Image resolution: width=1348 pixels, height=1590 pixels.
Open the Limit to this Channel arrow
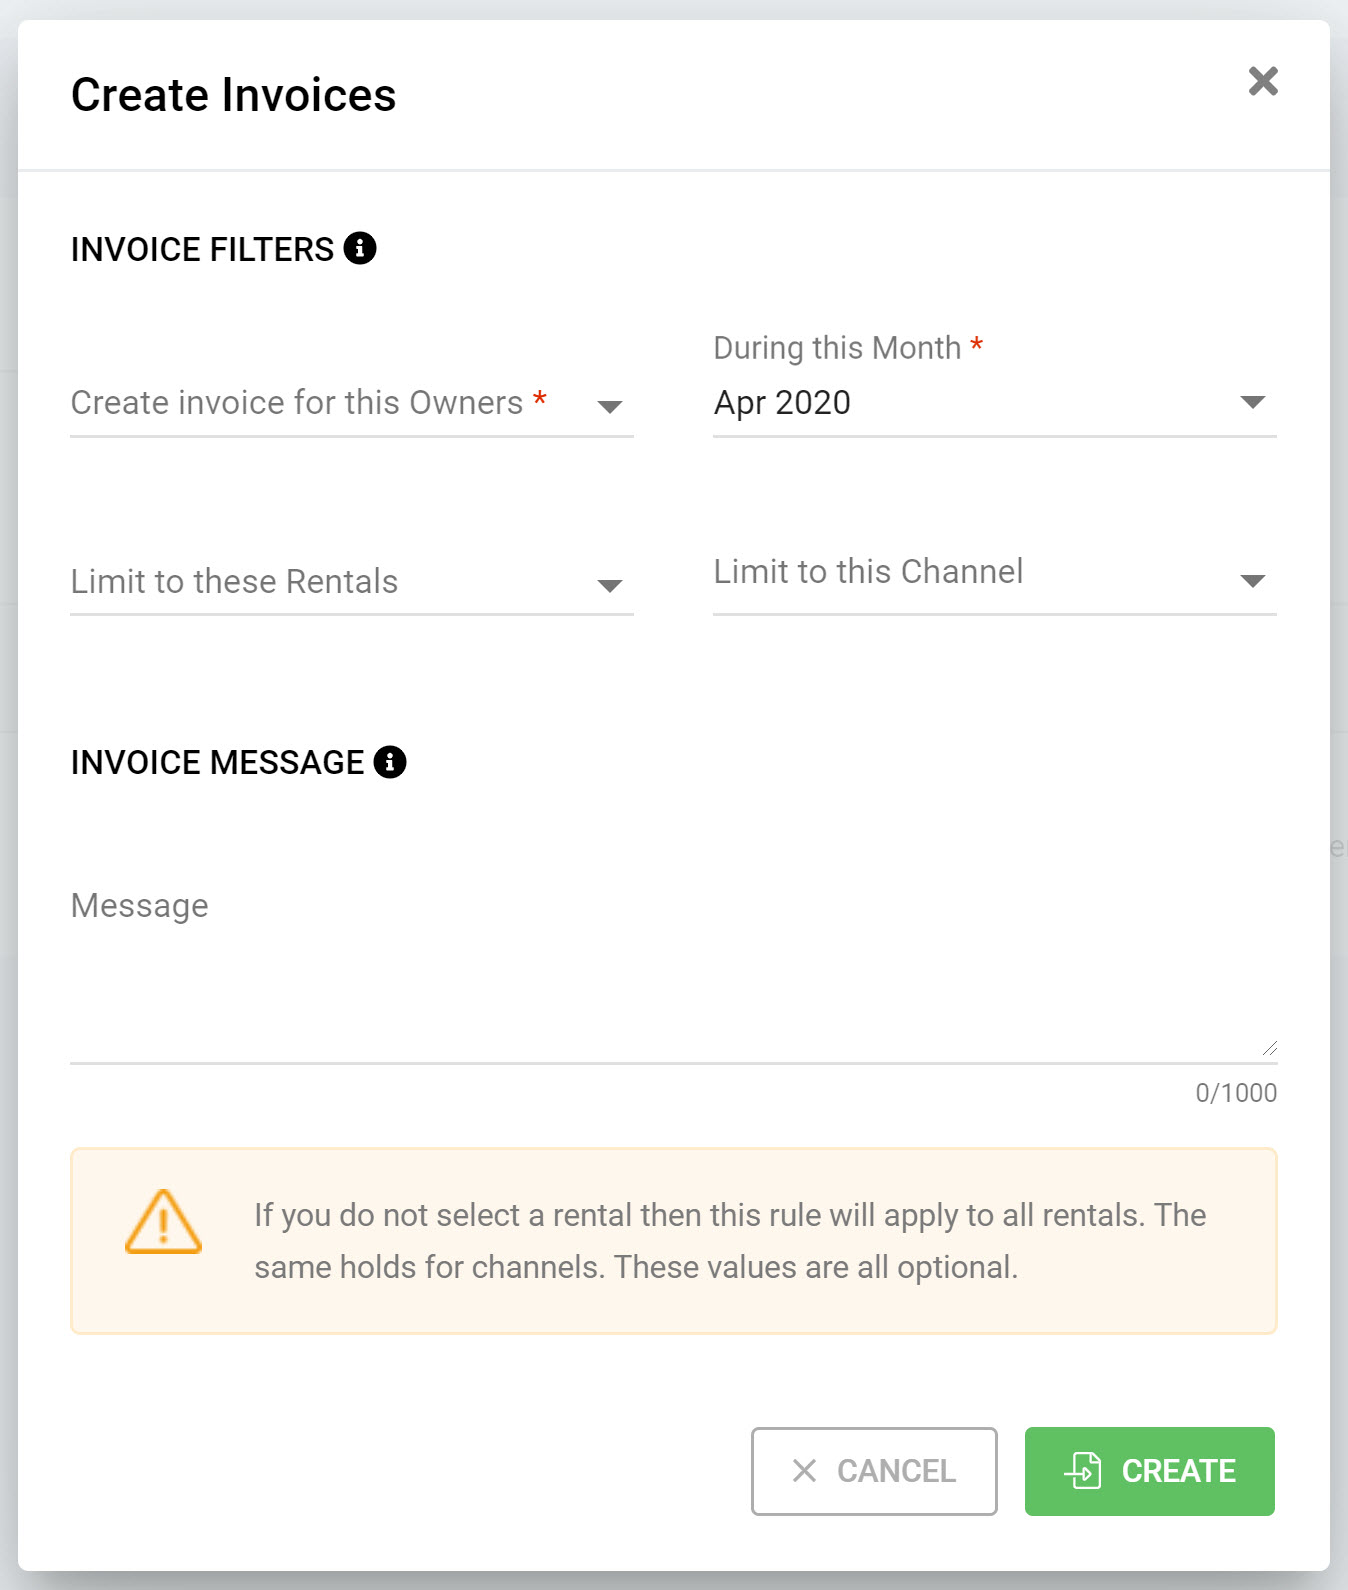coord(1253,581)
